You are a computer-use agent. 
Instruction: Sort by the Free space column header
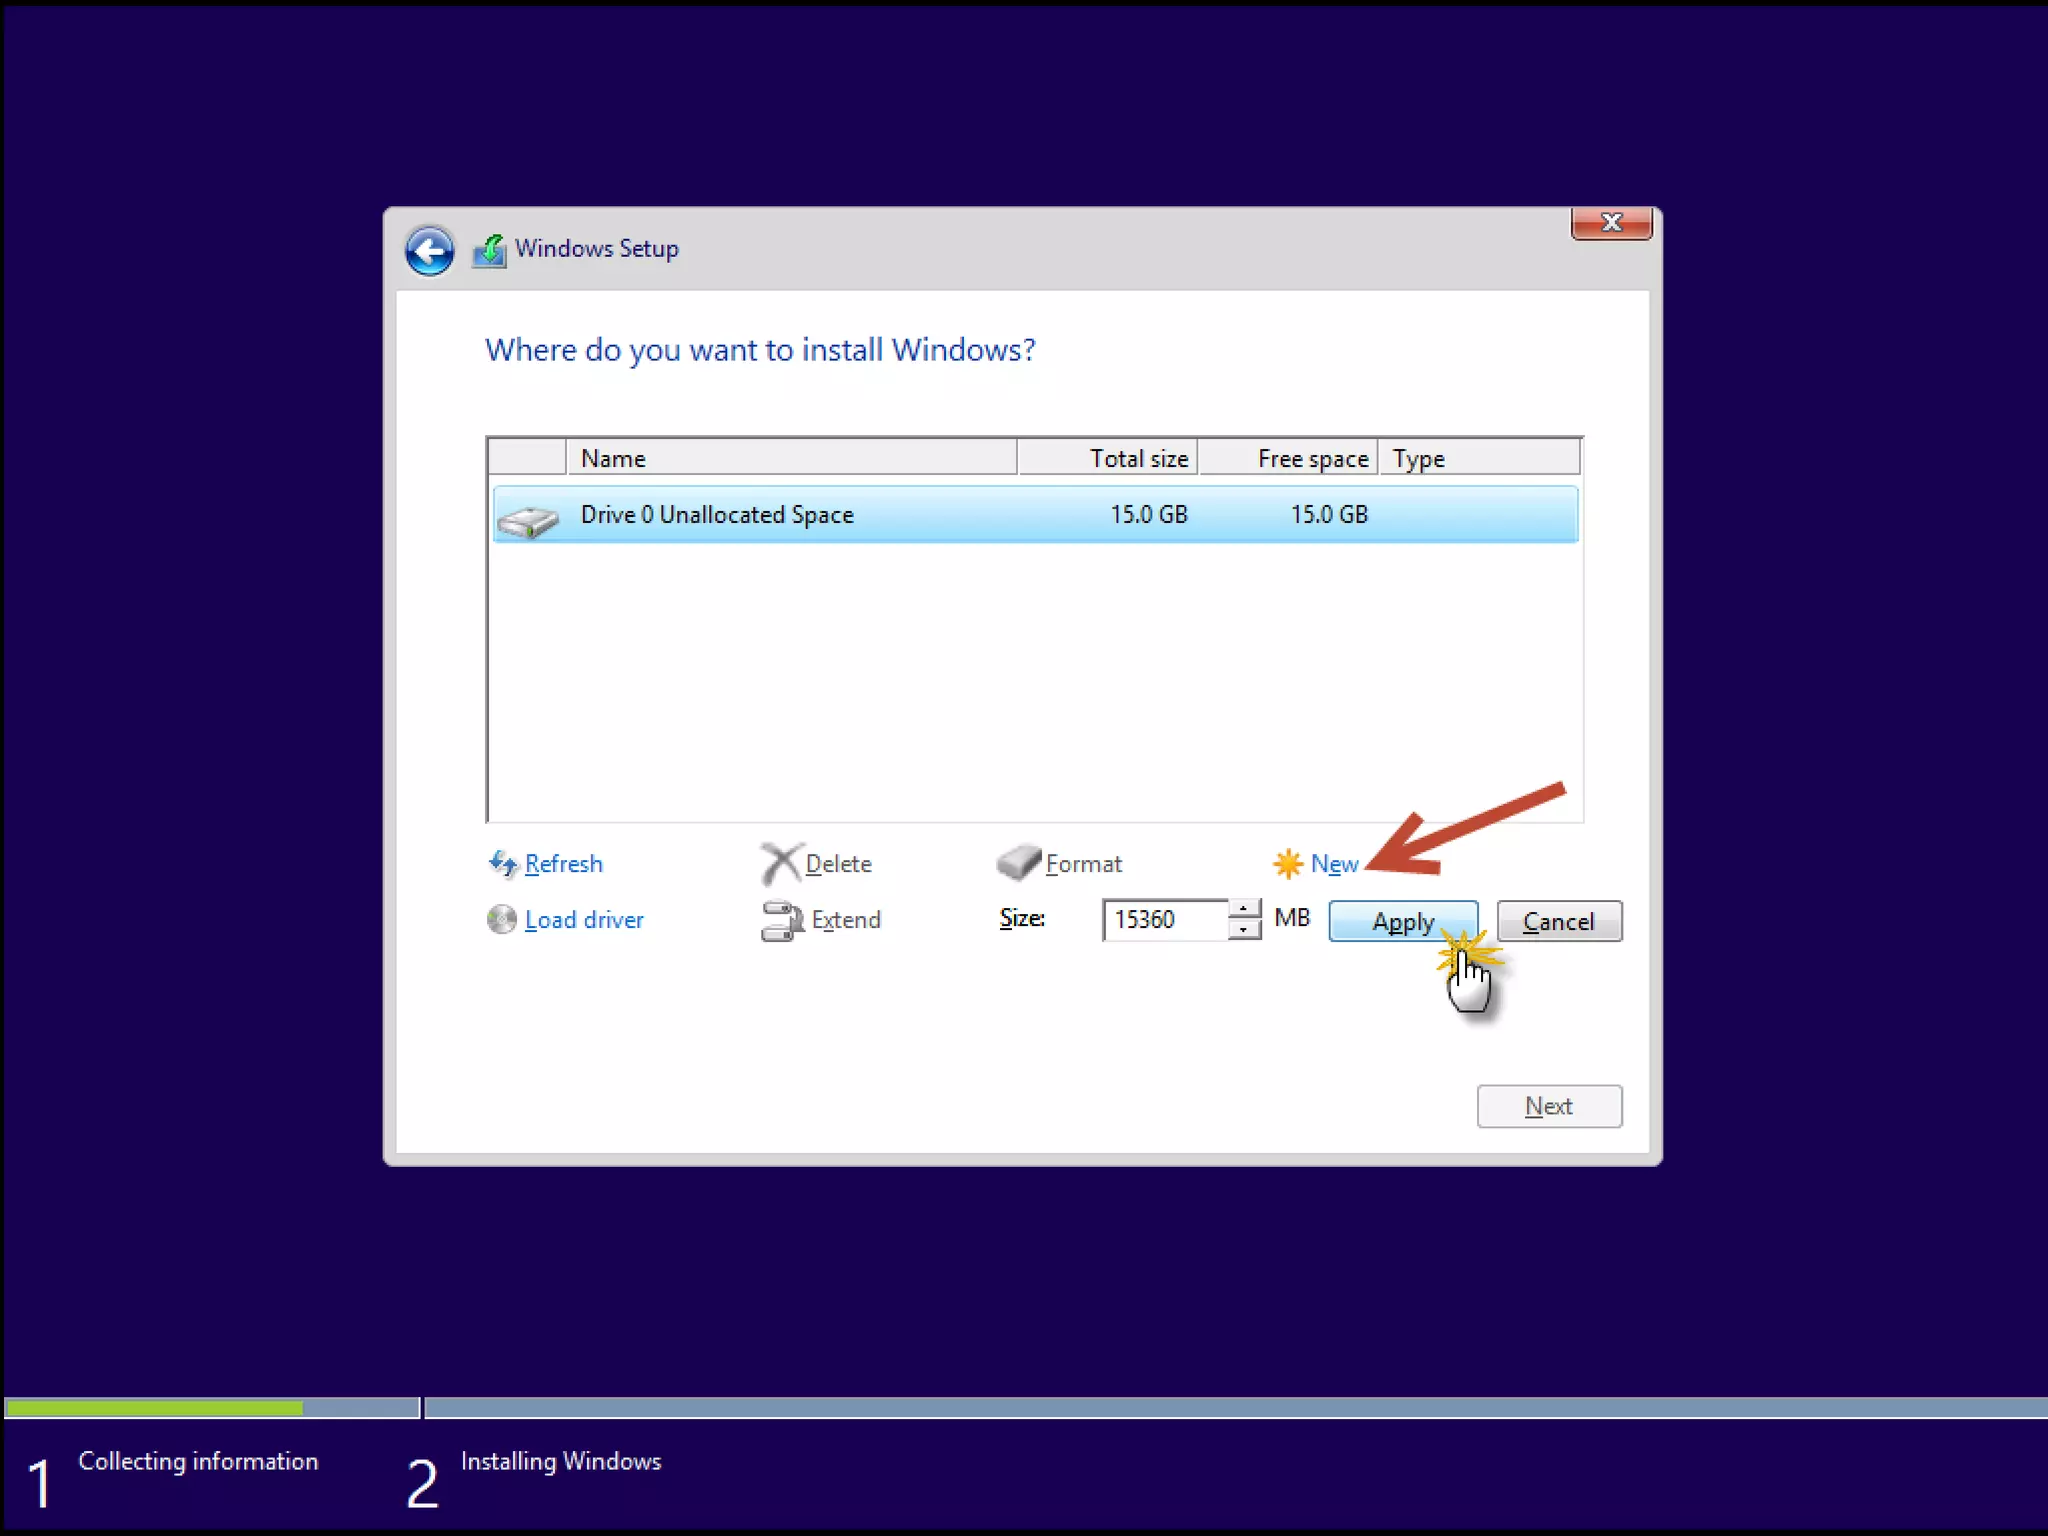pyautogui.click(x=1288, y=458)
